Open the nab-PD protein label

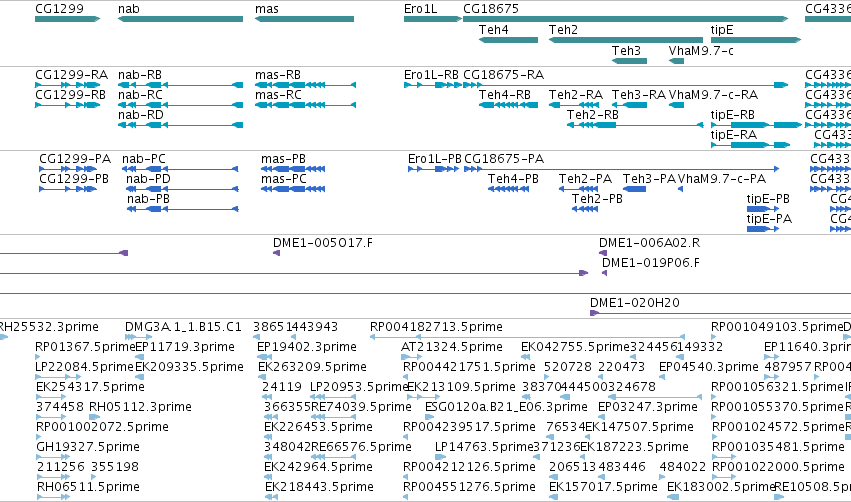pos(148,179)
